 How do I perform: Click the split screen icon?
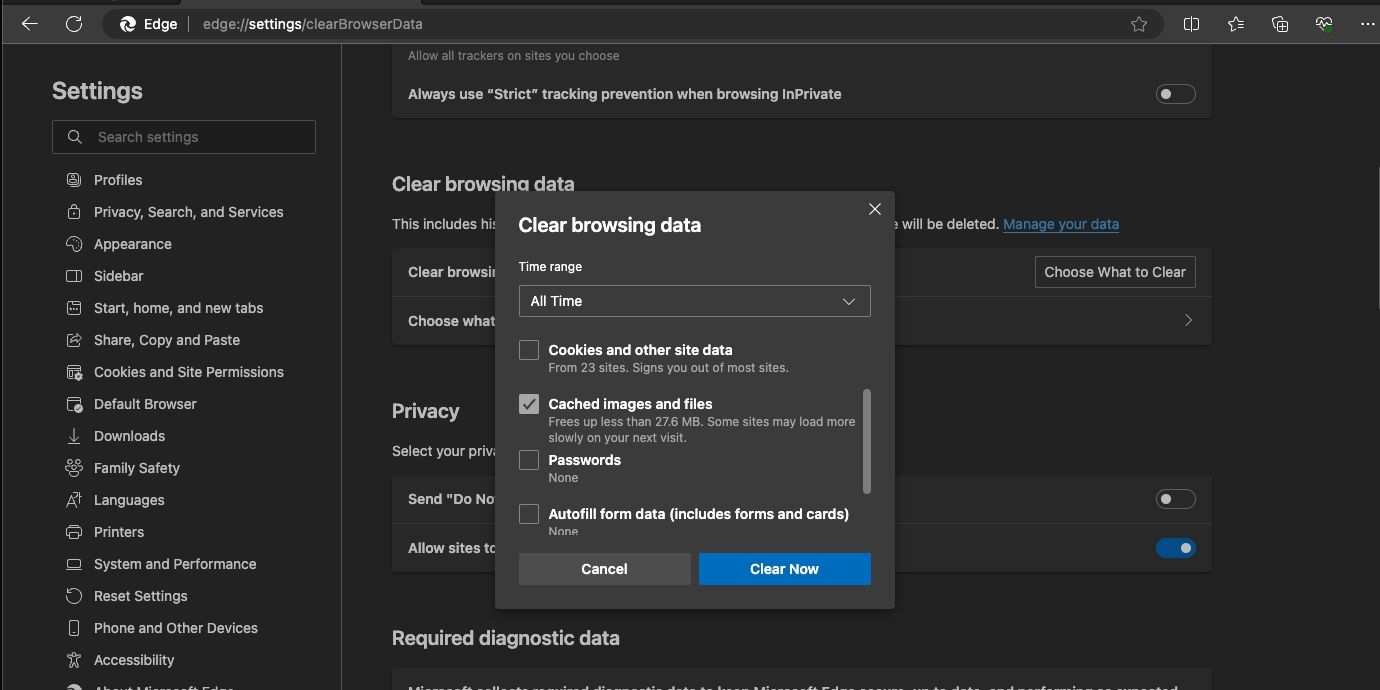pos(1191,23)
